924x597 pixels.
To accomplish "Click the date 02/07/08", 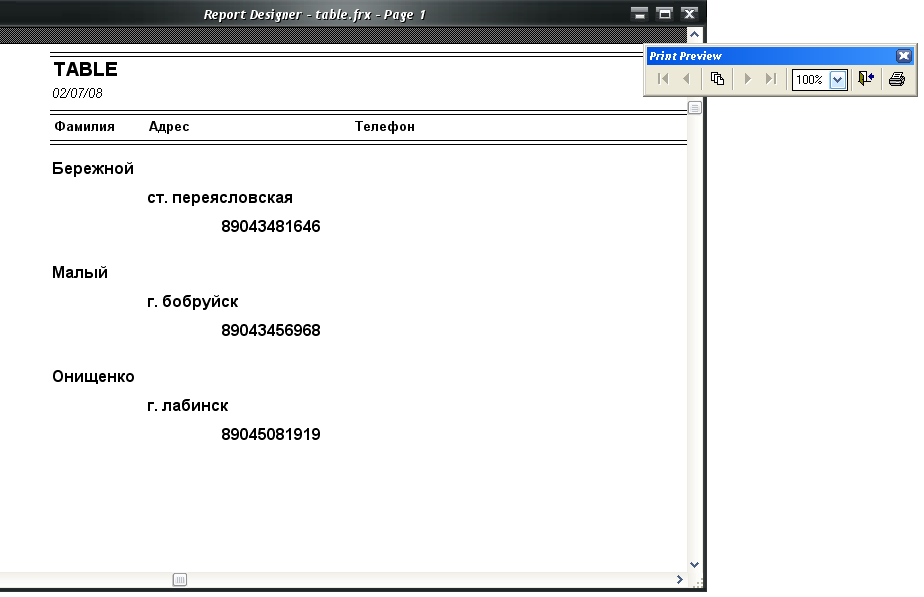I will [x=77, y=93].
